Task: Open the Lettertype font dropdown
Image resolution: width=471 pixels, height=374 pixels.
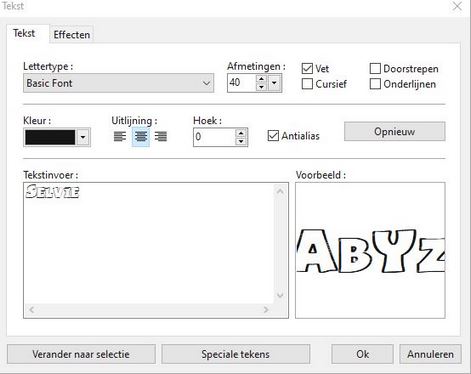Action: click(119, 83)
